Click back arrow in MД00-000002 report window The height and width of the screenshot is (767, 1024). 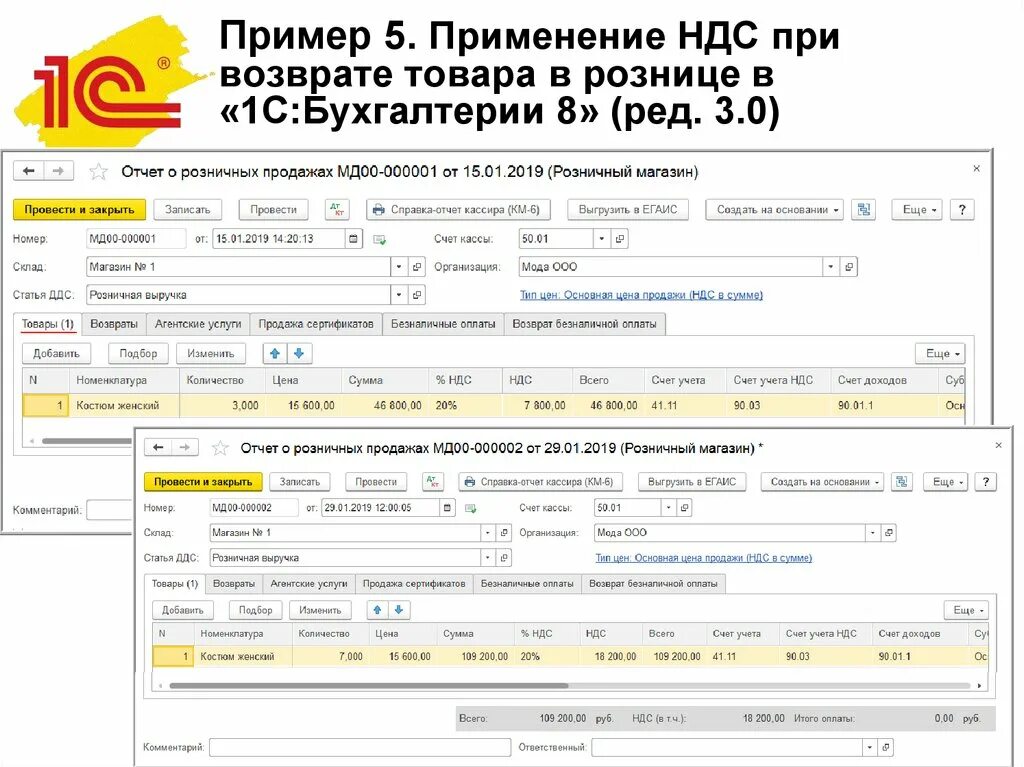[x=158, y=447]
